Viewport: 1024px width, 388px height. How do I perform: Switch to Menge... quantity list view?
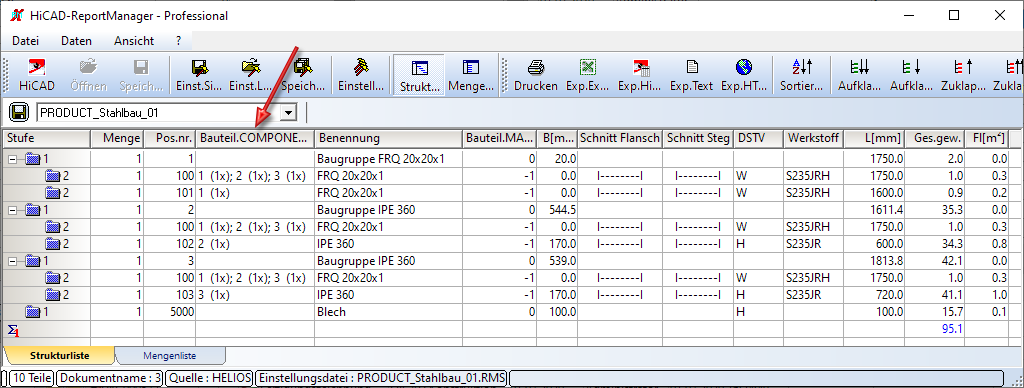[x=471, y=75]
